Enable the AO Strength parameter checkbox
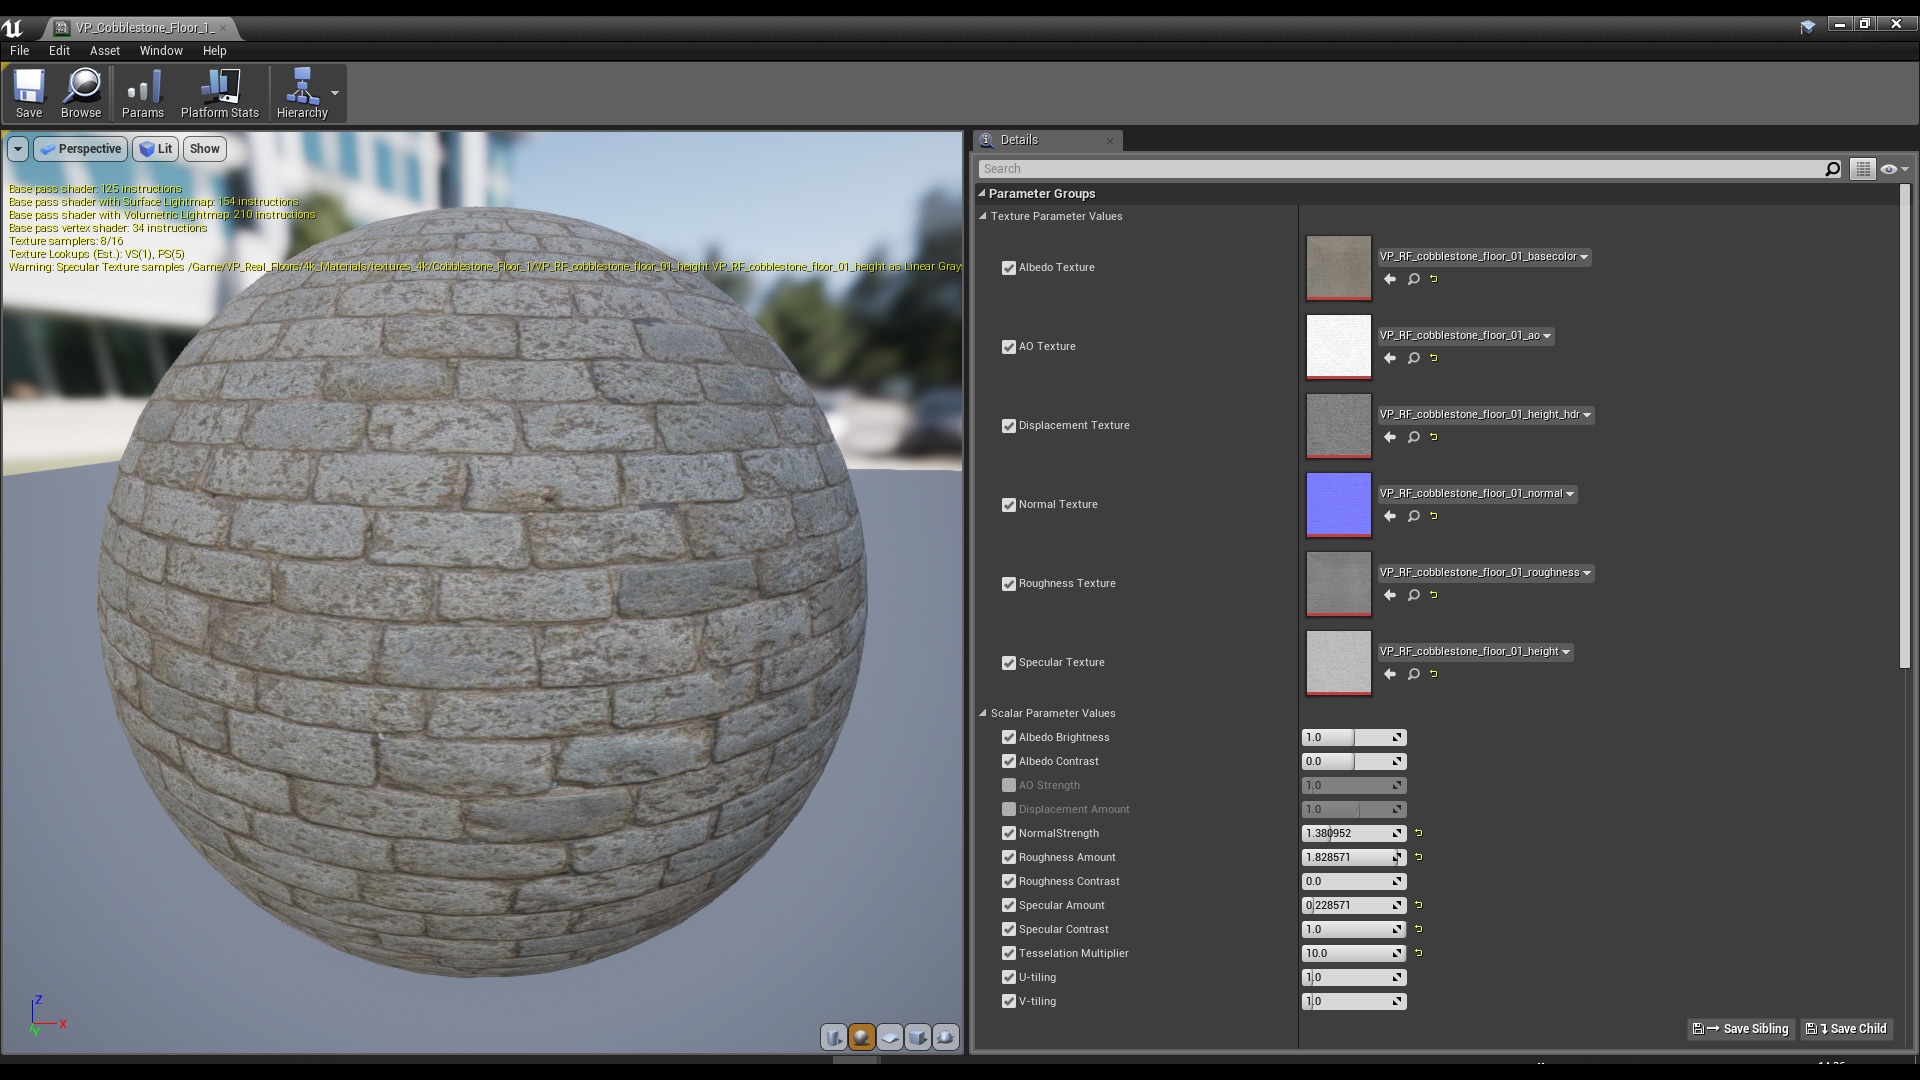 click(x=1008, y=785)
